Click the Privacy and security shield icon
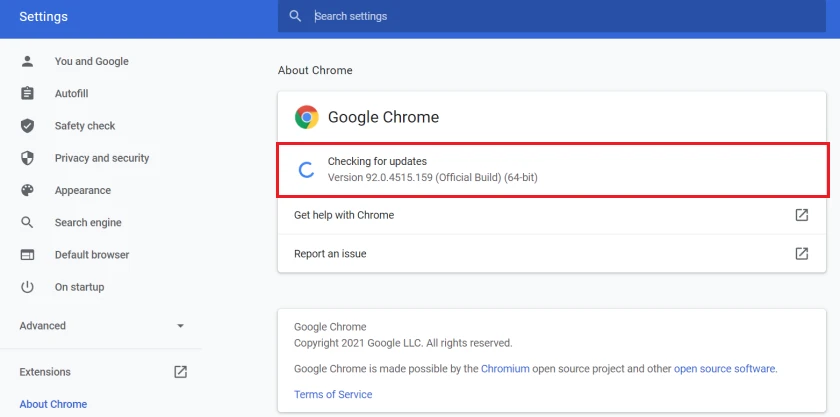Screen dimensions: 840x417 (28, 158)
